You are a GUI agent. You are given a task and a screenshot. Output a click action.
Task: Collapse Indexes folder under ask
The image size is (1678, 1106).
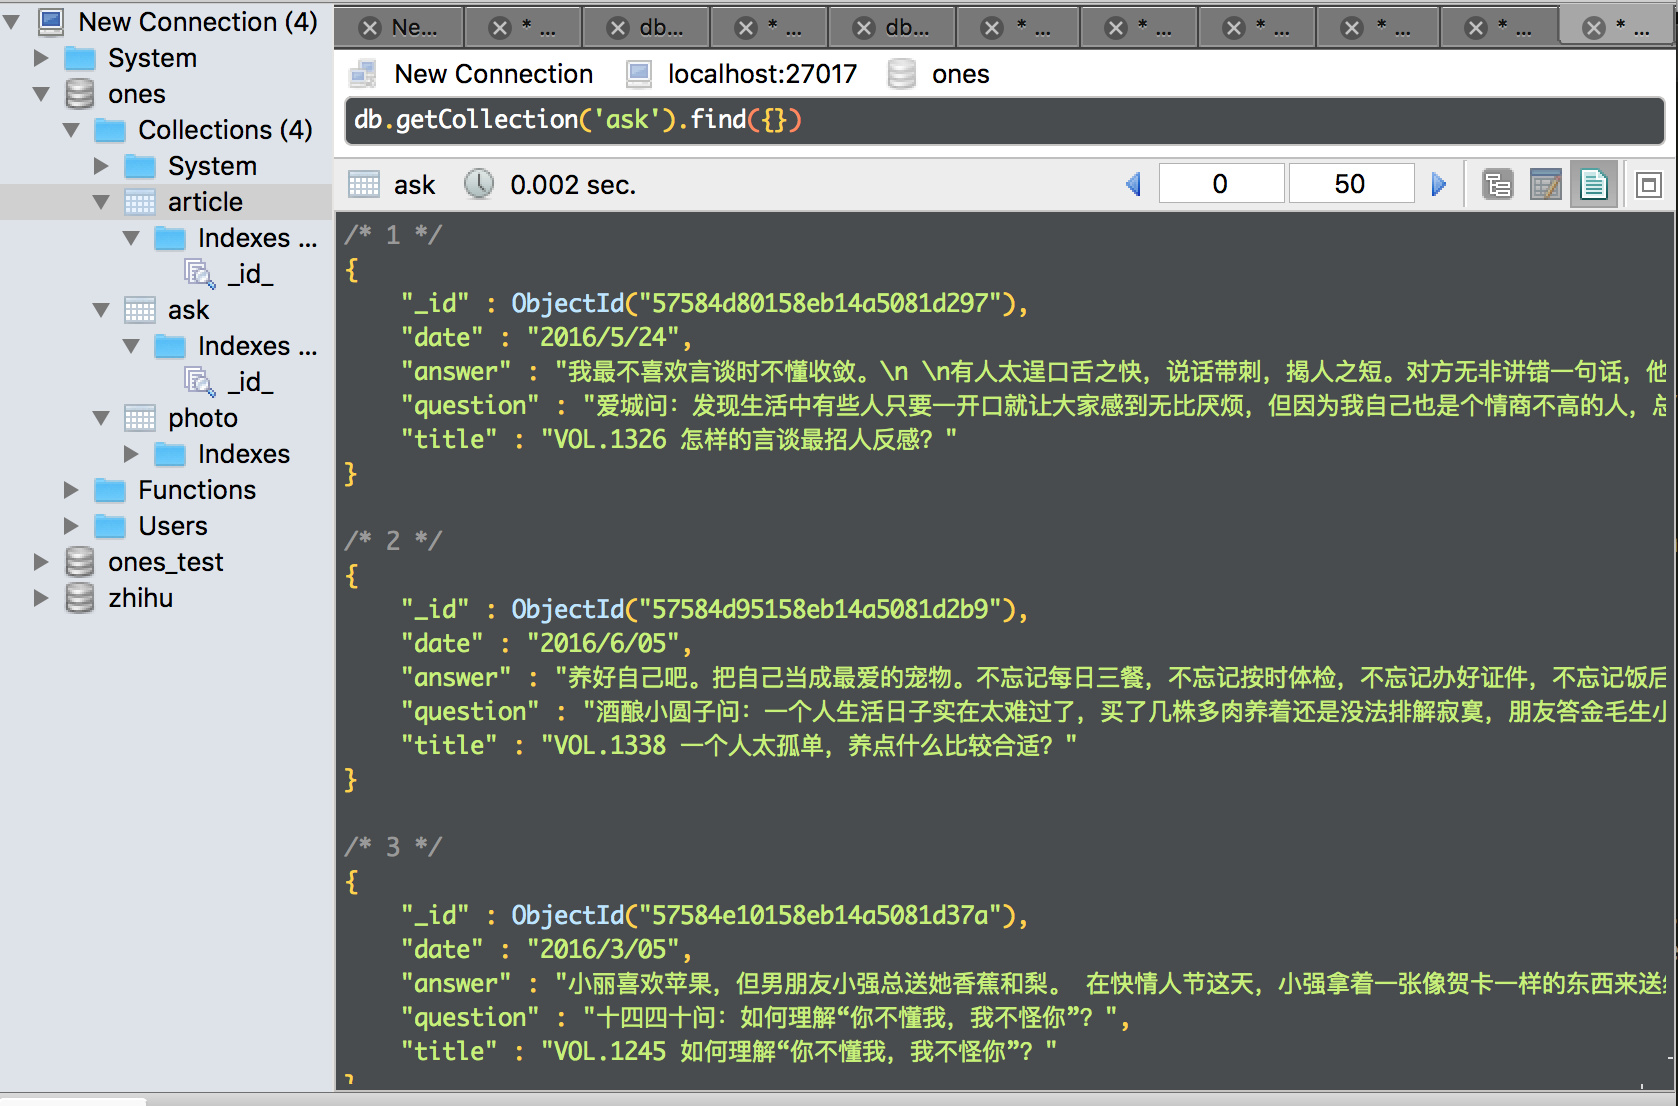coord(131,346)
